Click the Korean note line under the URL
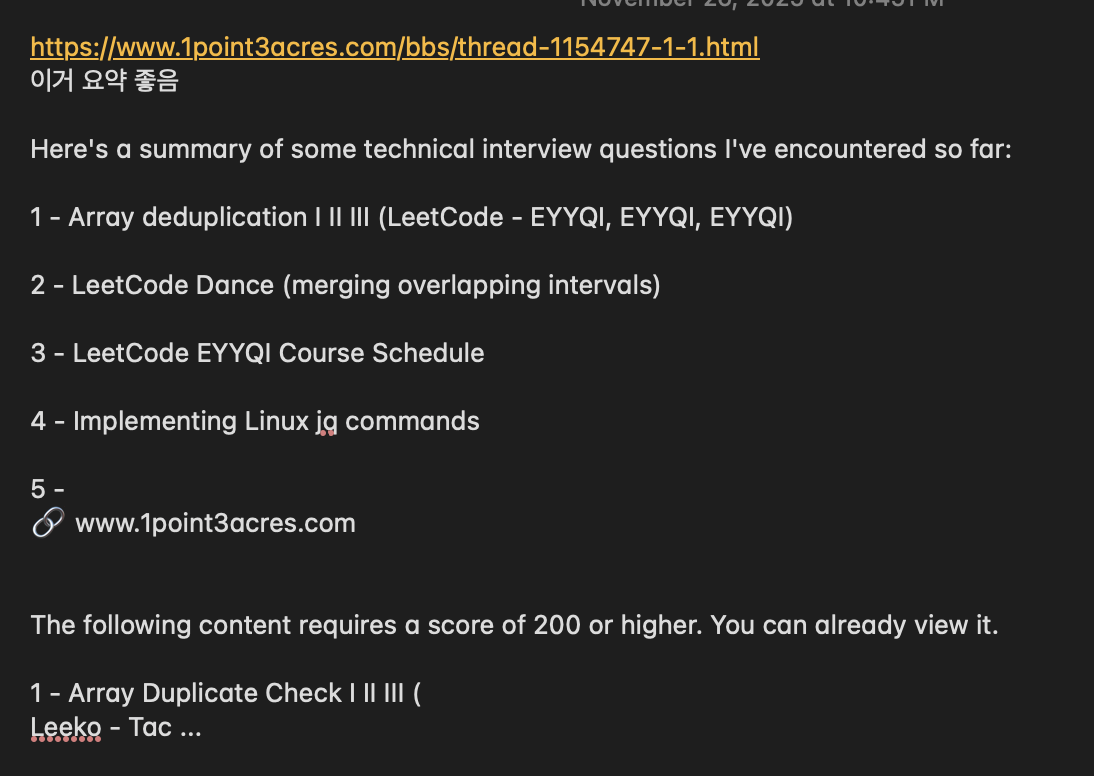Viewport: 1094px width, 776px height. (105, 80)
